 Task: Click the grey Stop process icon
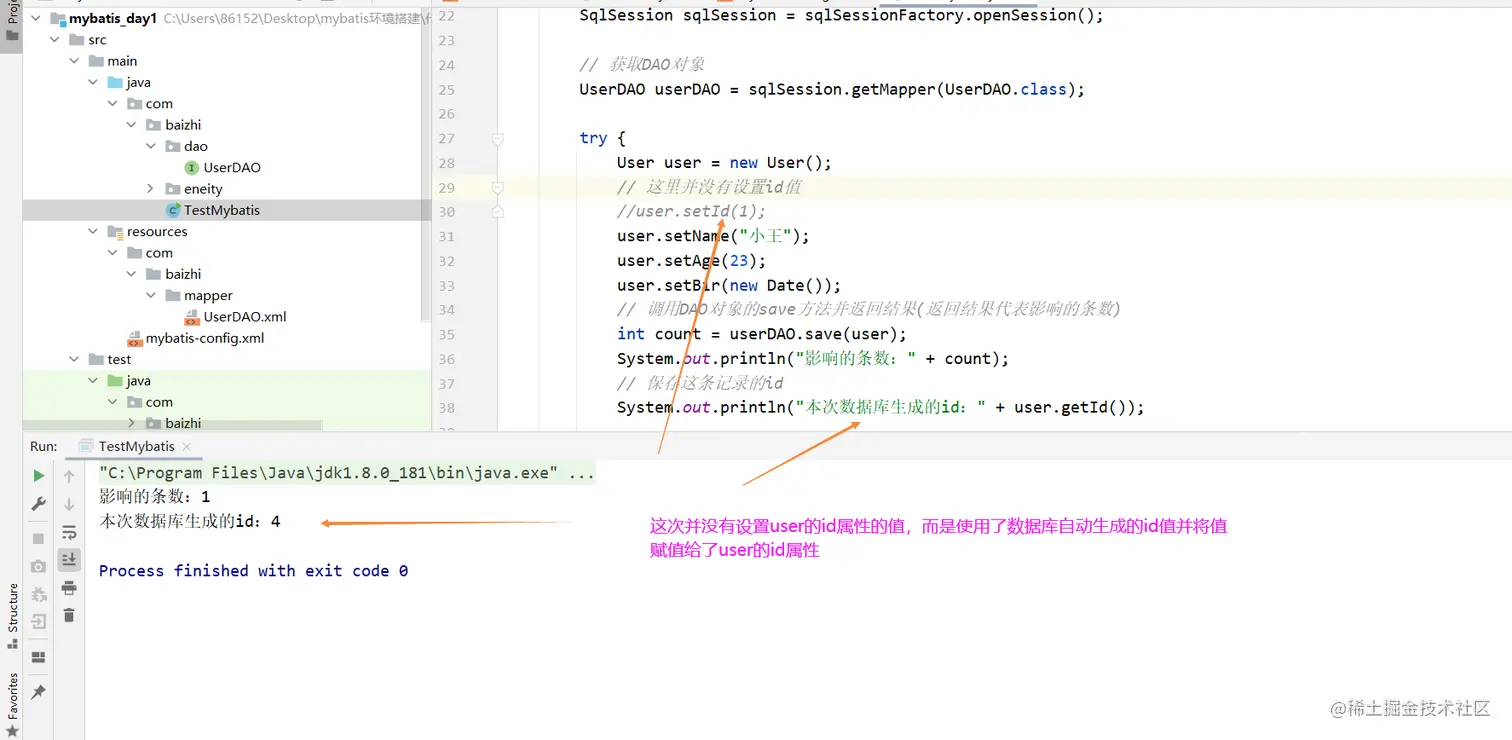(x=39, y=539)
